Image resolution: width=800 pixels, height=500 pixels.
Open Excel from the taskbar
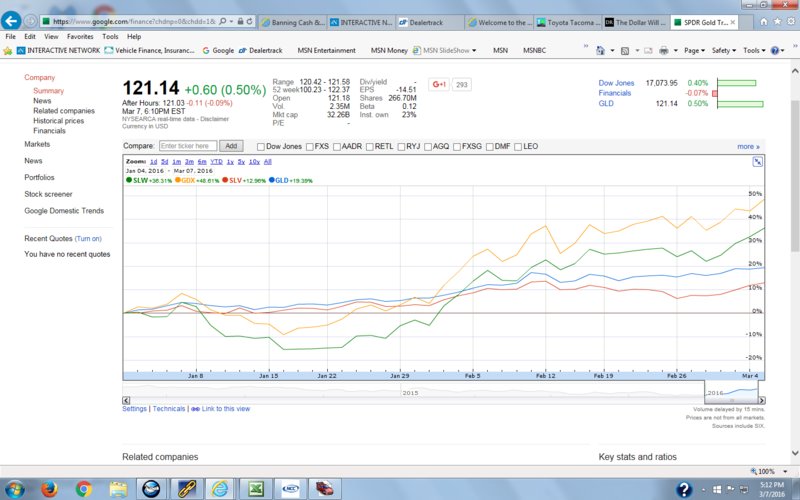255,489
